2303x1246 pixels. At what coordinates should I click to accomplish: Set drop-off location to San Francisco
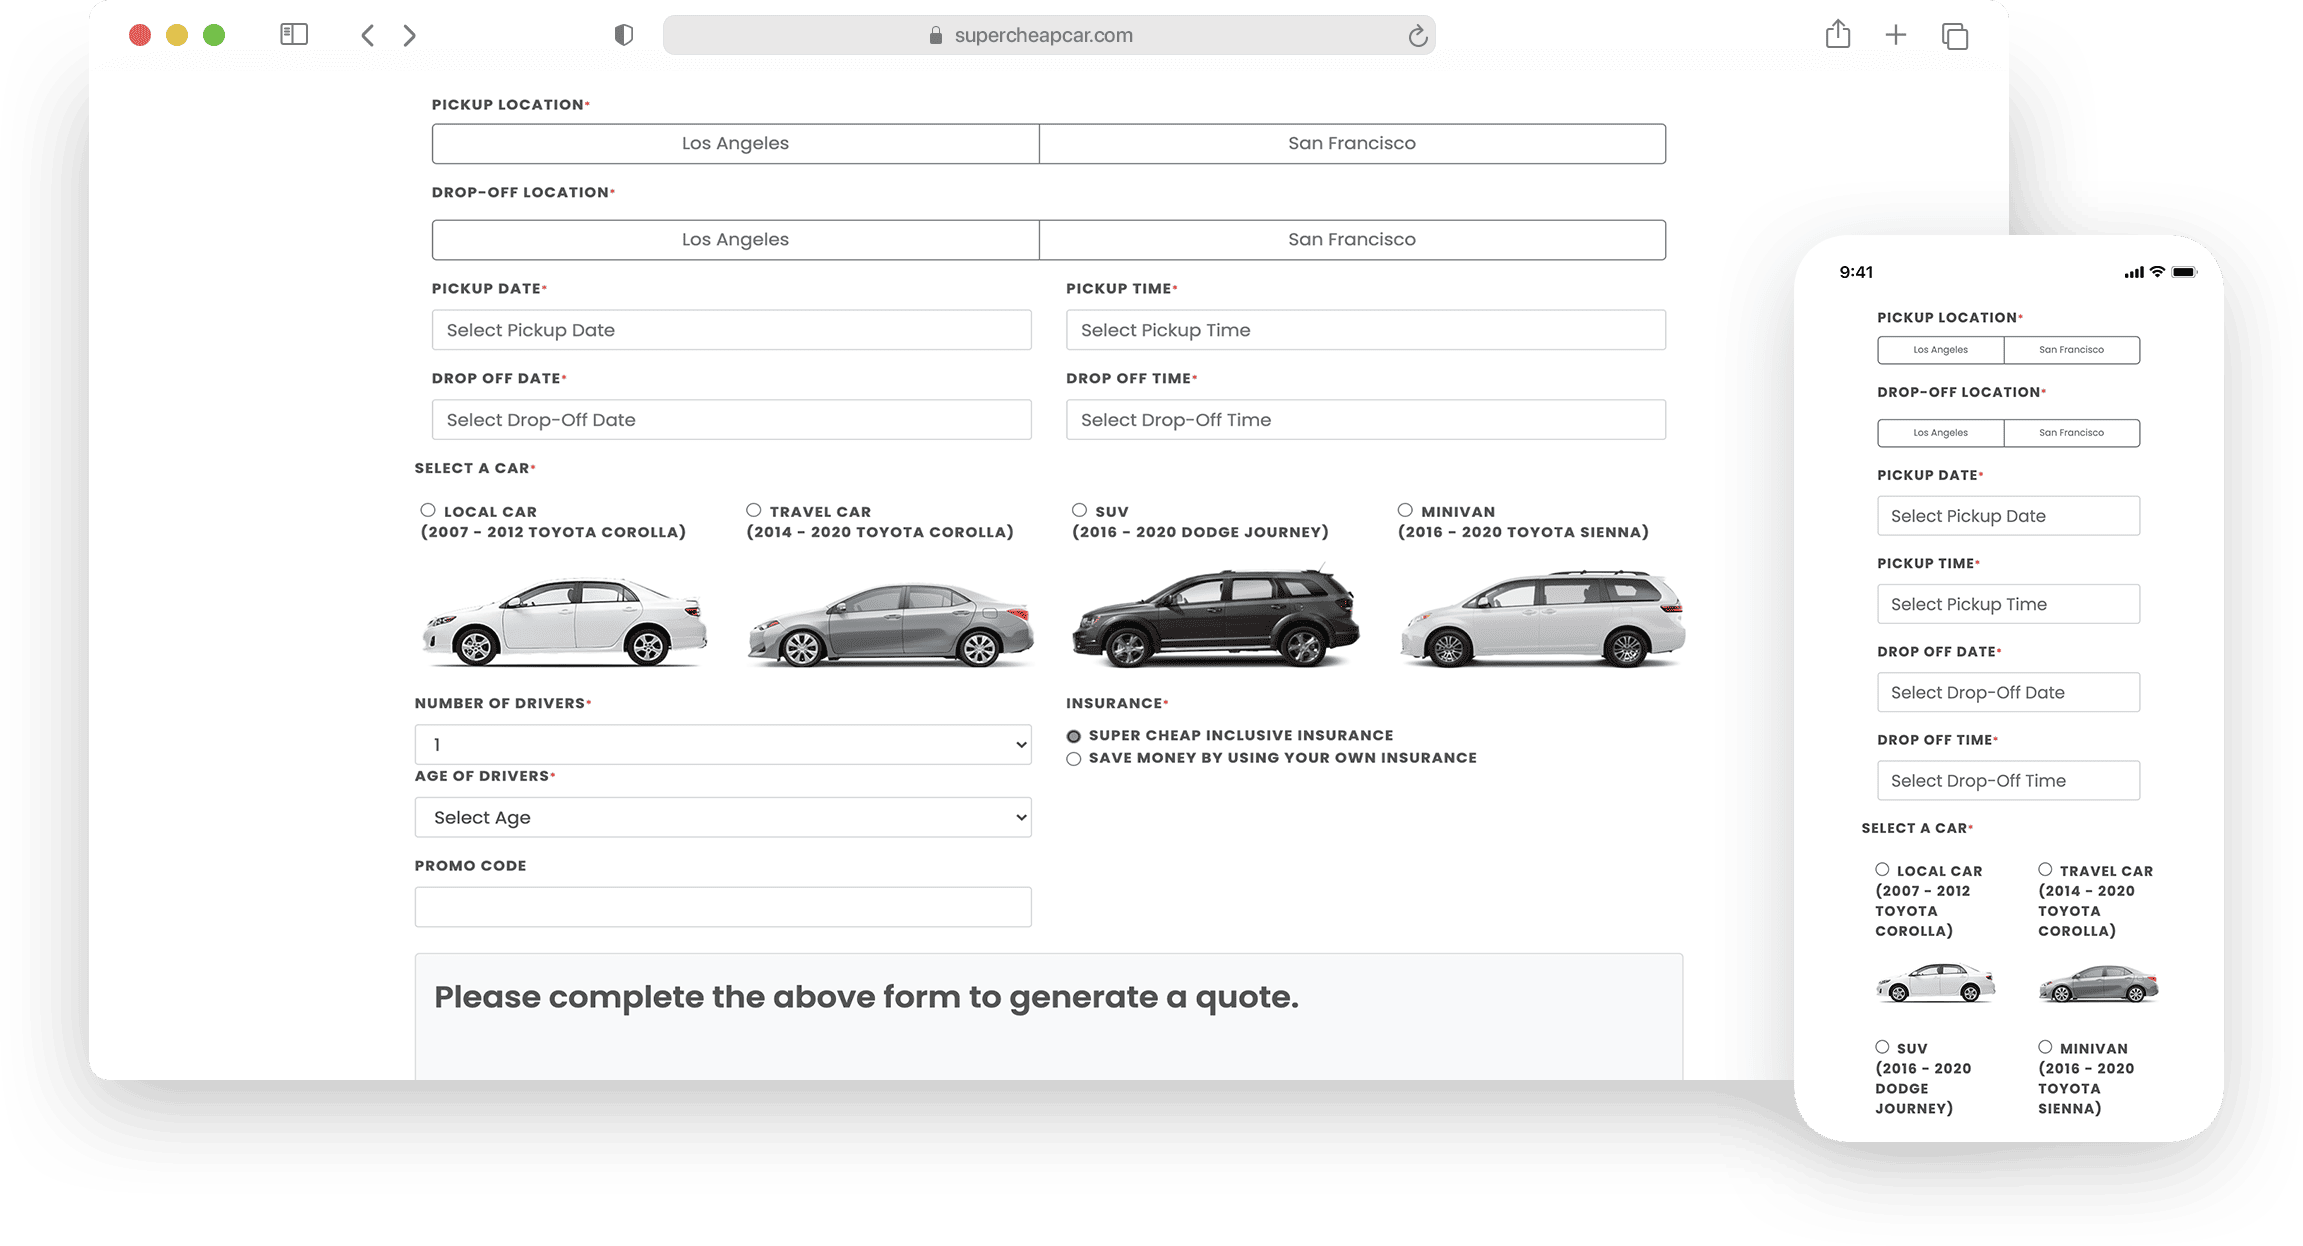tap(1352, 239)
